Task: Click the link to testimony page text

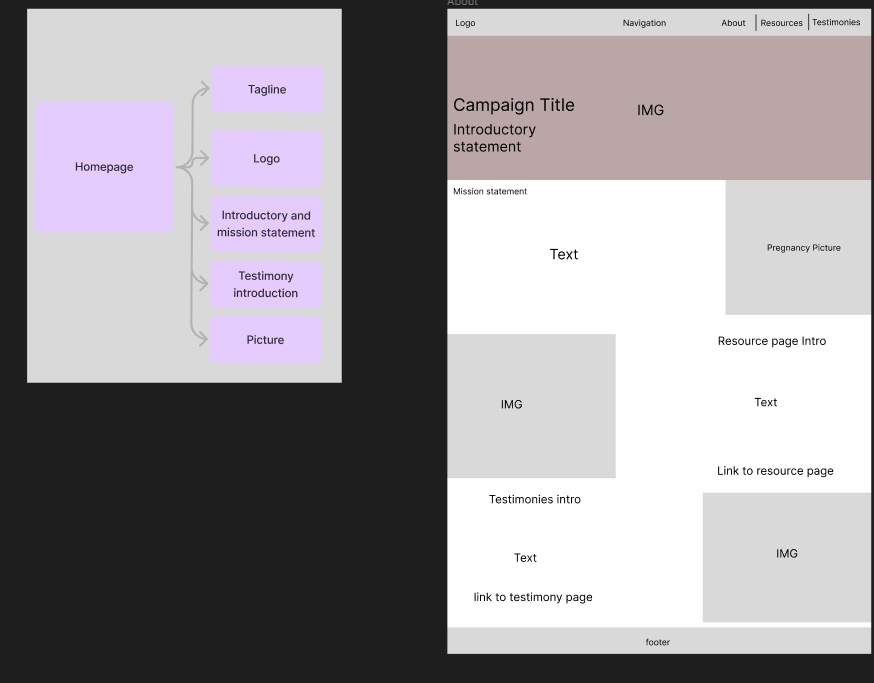Action: 533,597
